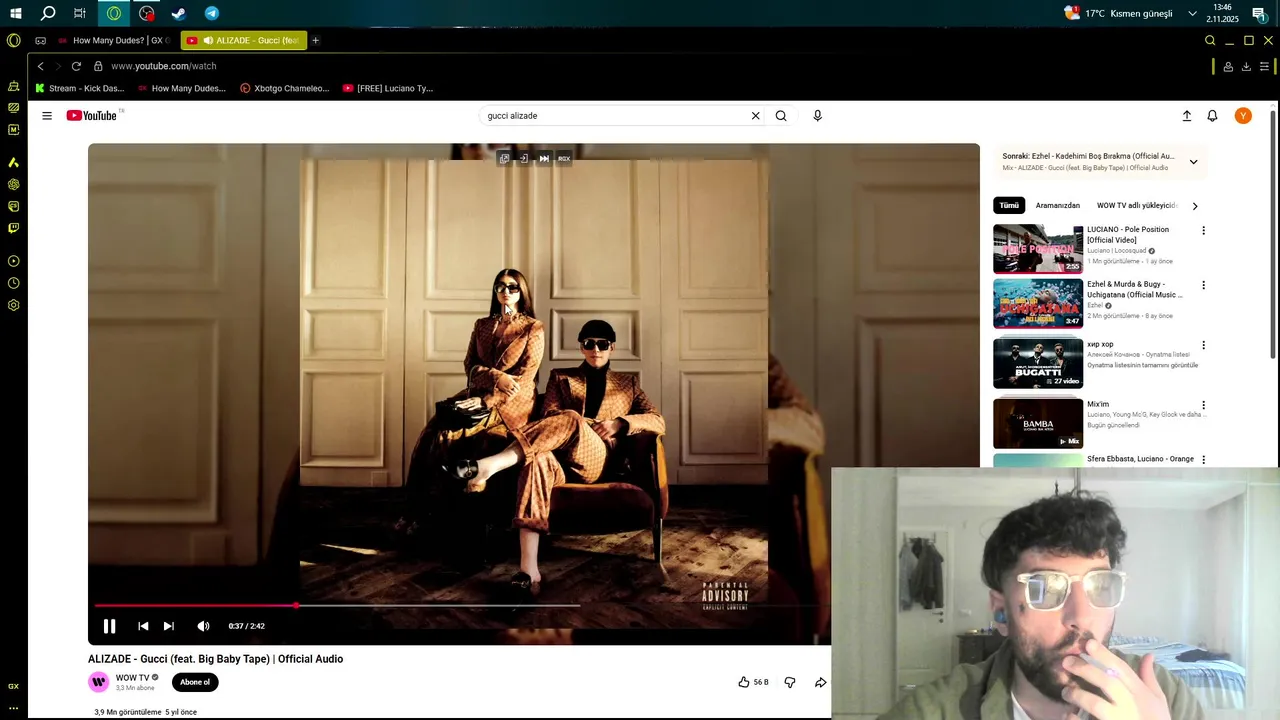
Task: Open the '[FREE] Luciano Ty...' bookmark
Action: pos(388,88)
